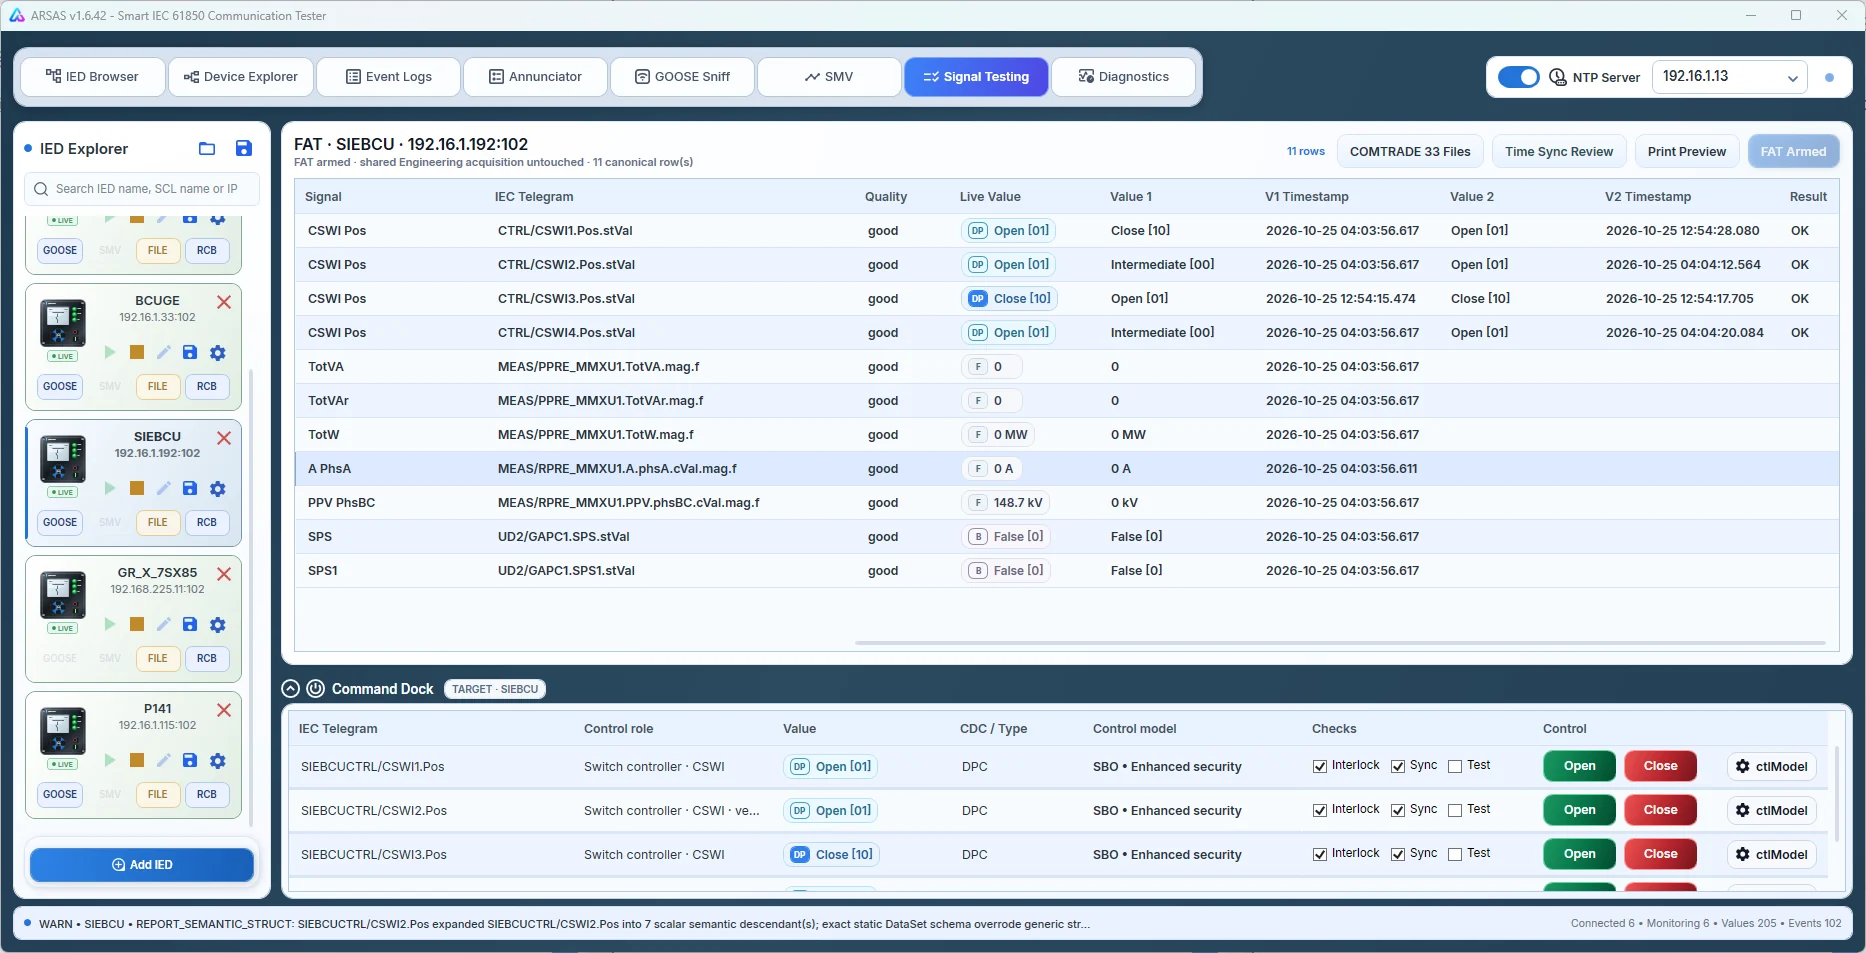The width and height of the screenshot is (1866, 953).
Task: Enable Test checkbox for CSWI1.Pos
Action: point(1455,766)
